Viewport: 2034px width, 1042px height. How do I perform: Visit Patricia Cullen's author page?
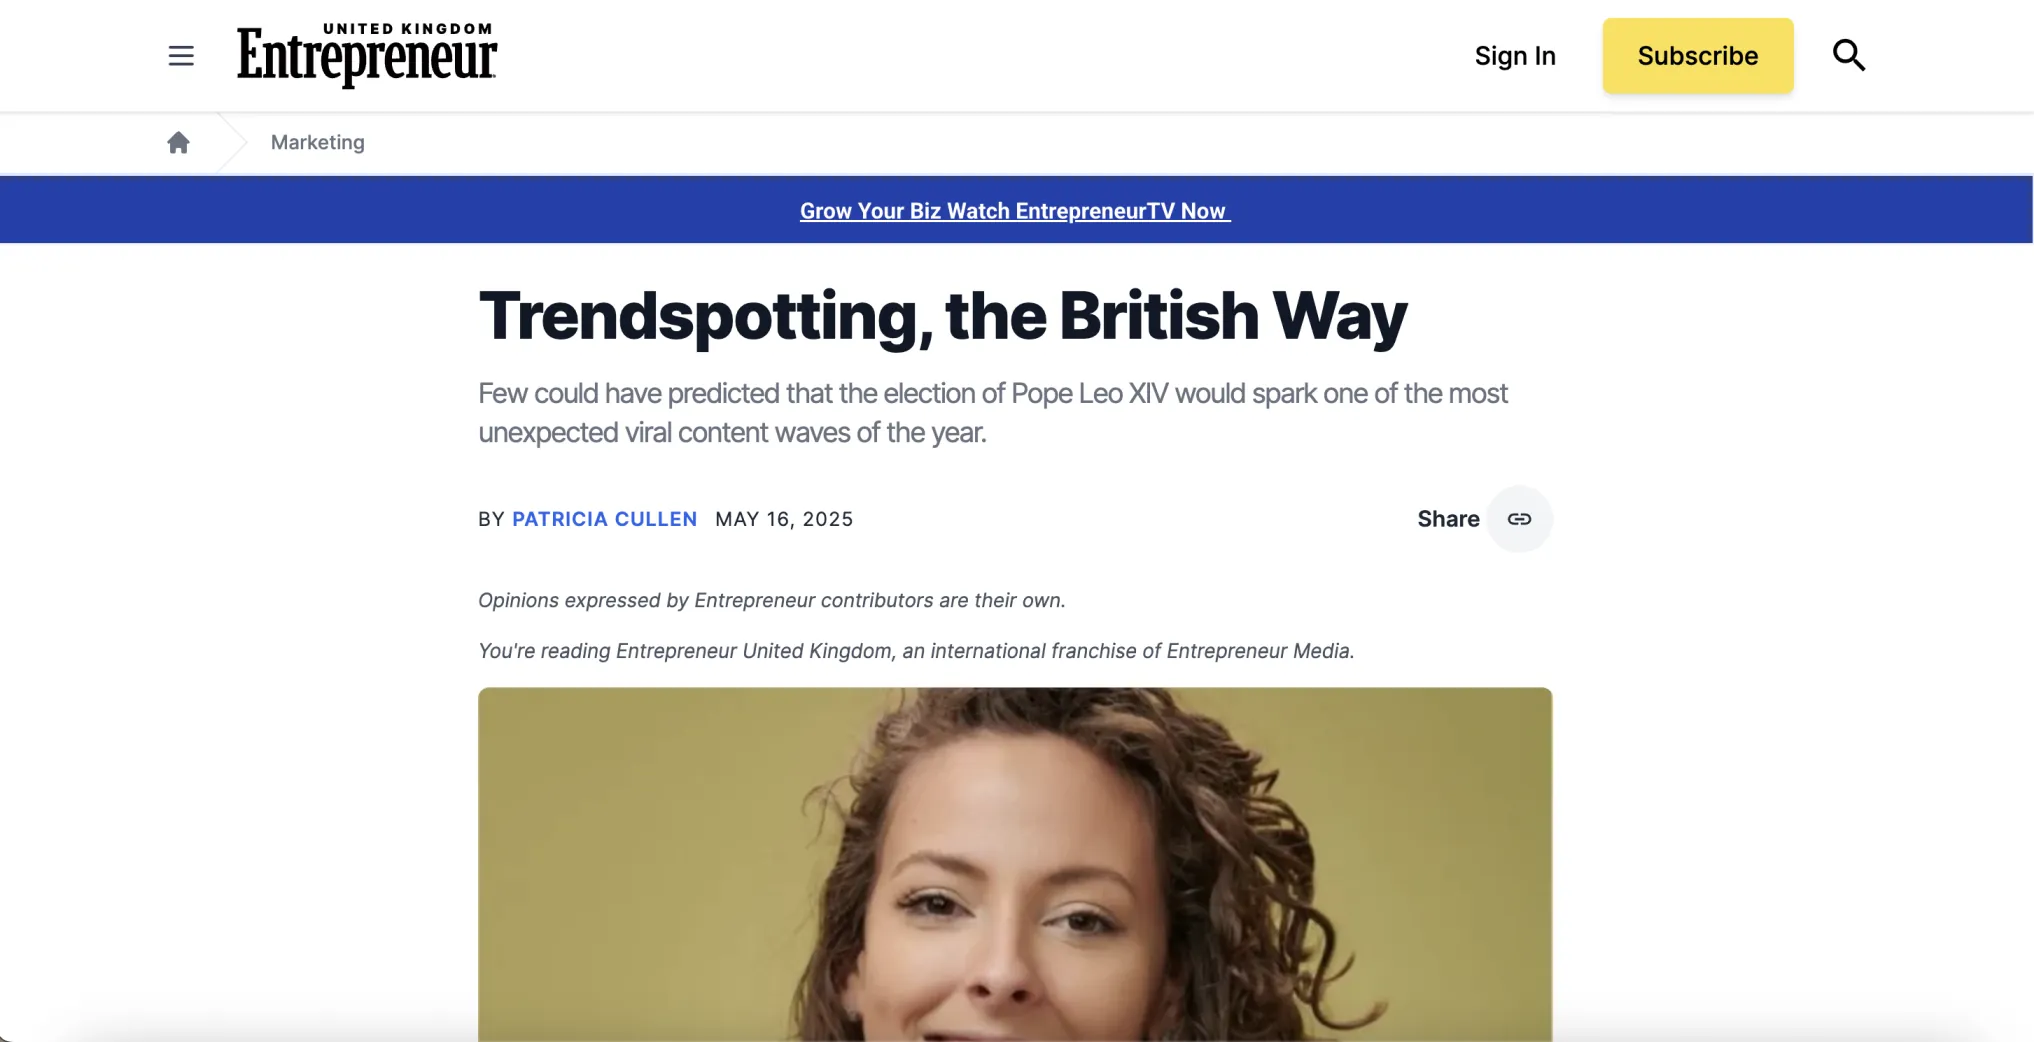[605, 519]
